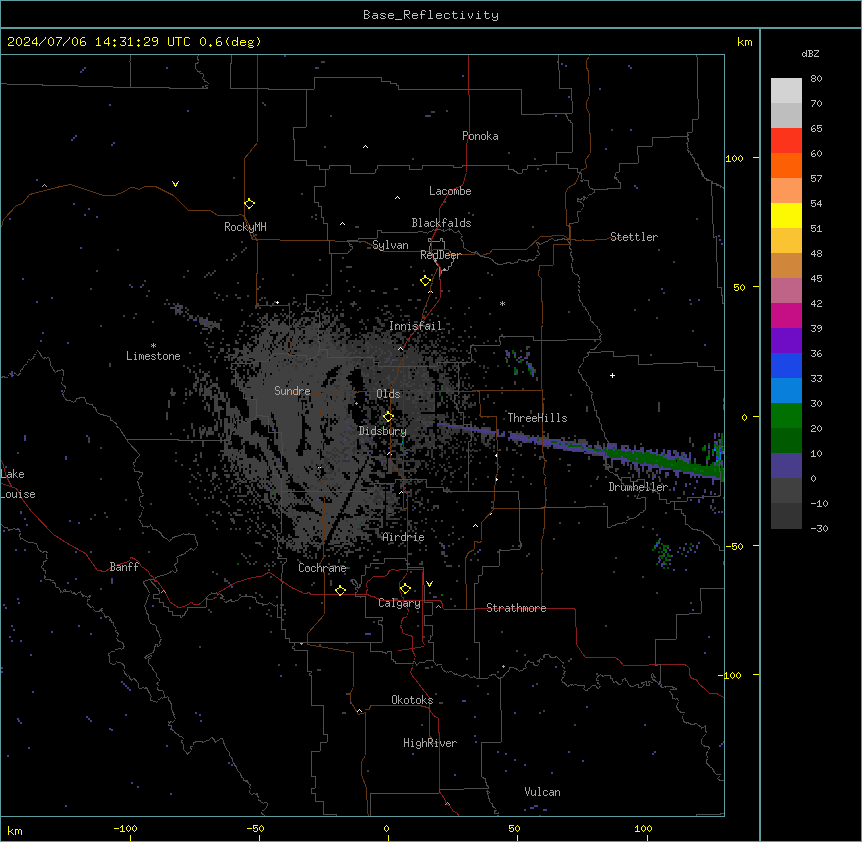
Task: Click the Sylvan label
Action: [390, 245]
